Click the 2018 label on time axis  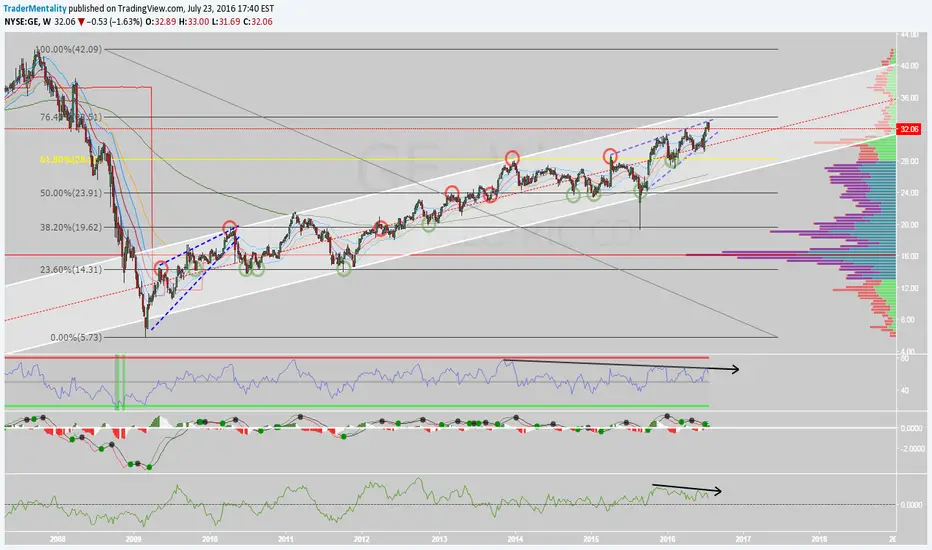point(819,539)
